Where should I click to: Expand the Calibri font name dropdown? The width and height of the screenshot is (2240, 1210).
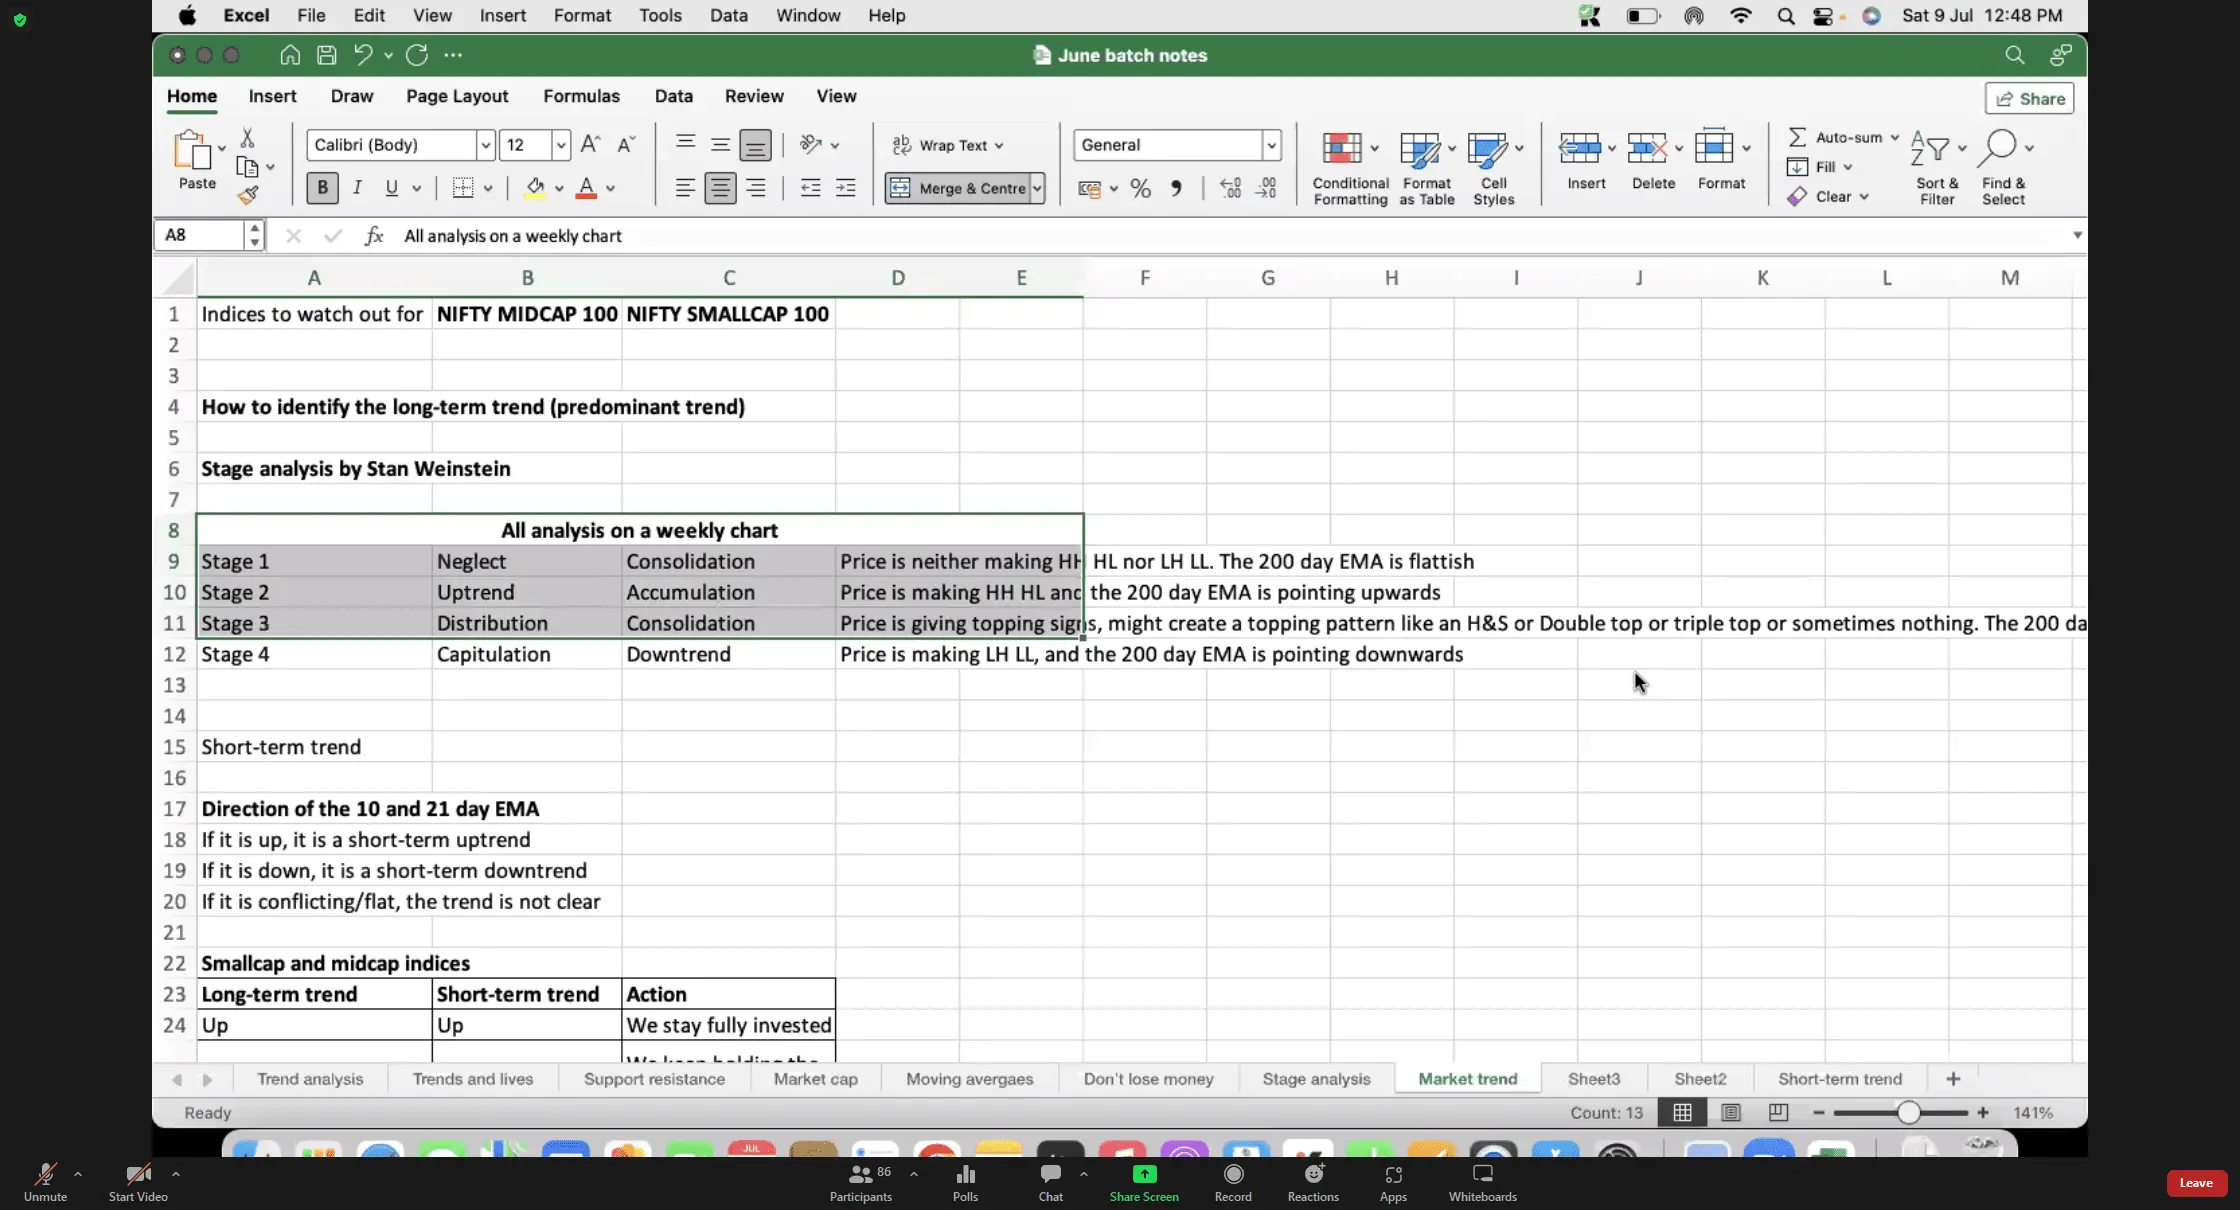pos(485,145)
